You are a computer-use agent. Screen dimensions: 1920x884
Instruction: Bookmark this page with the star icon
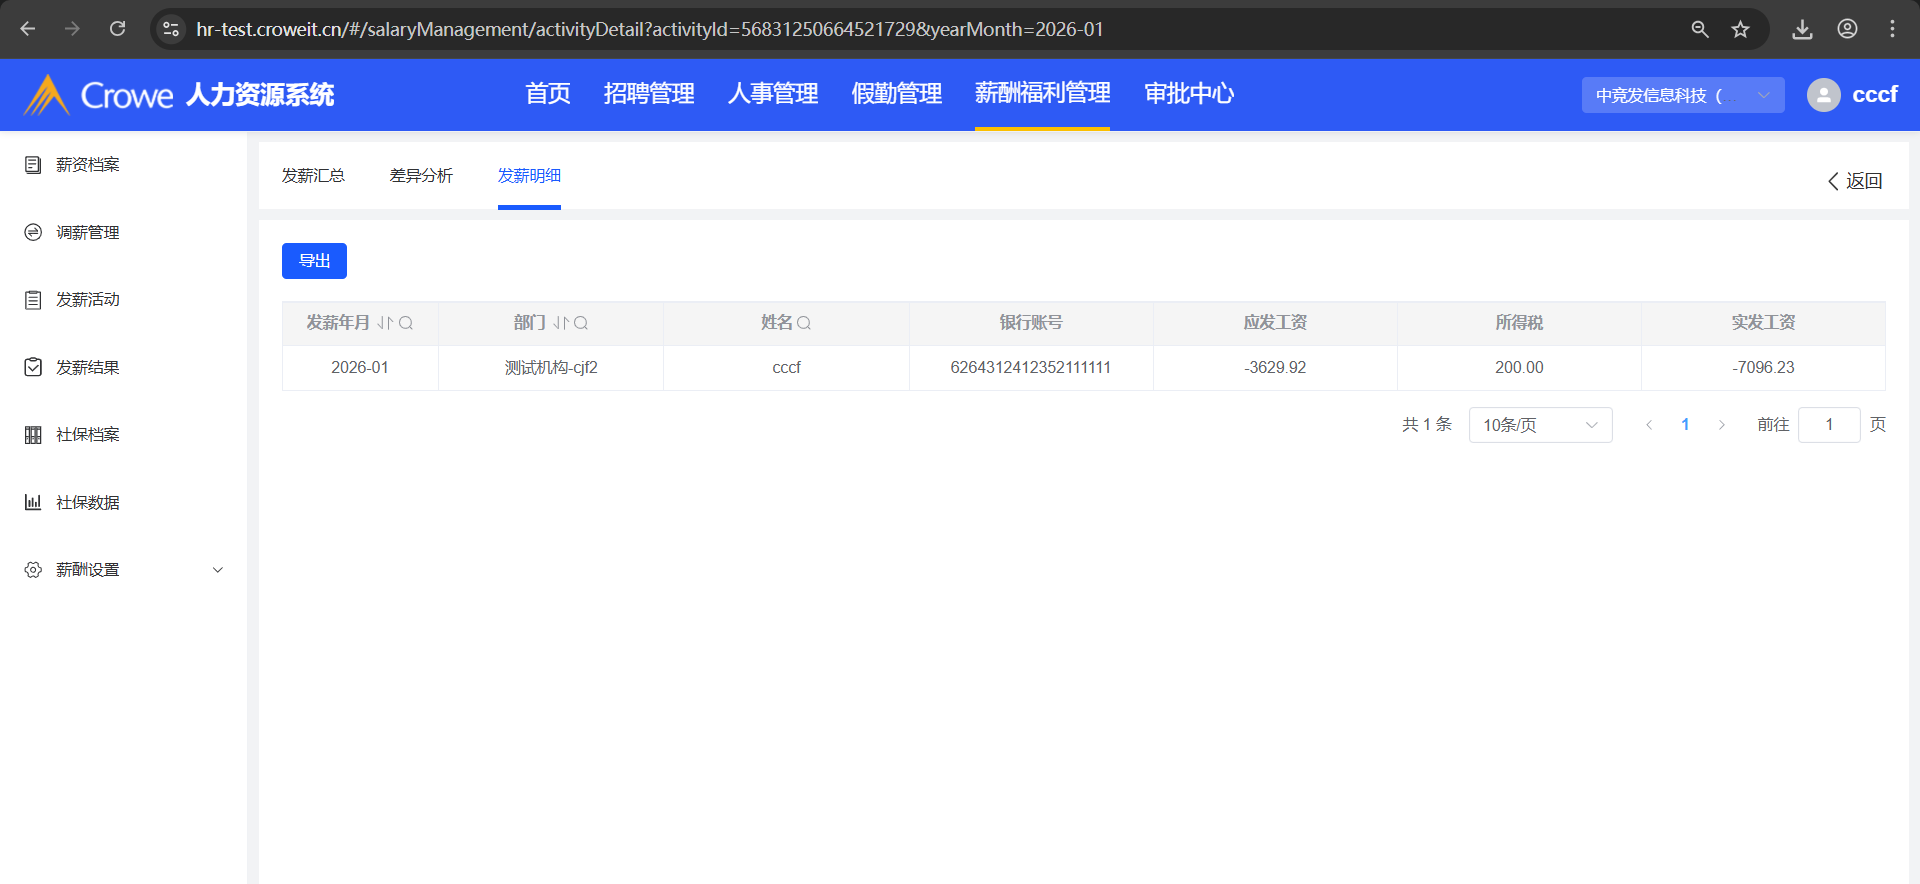click(x=1741, y=29)
